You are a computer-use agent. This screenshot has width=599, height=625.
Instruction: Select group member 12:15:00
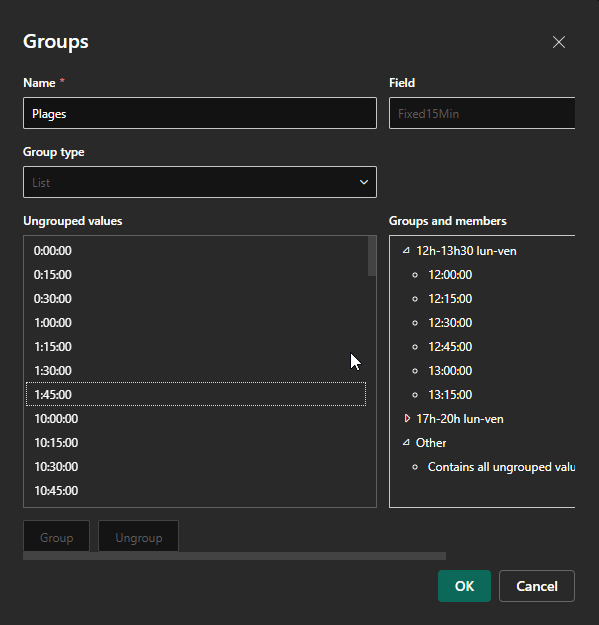450,299
